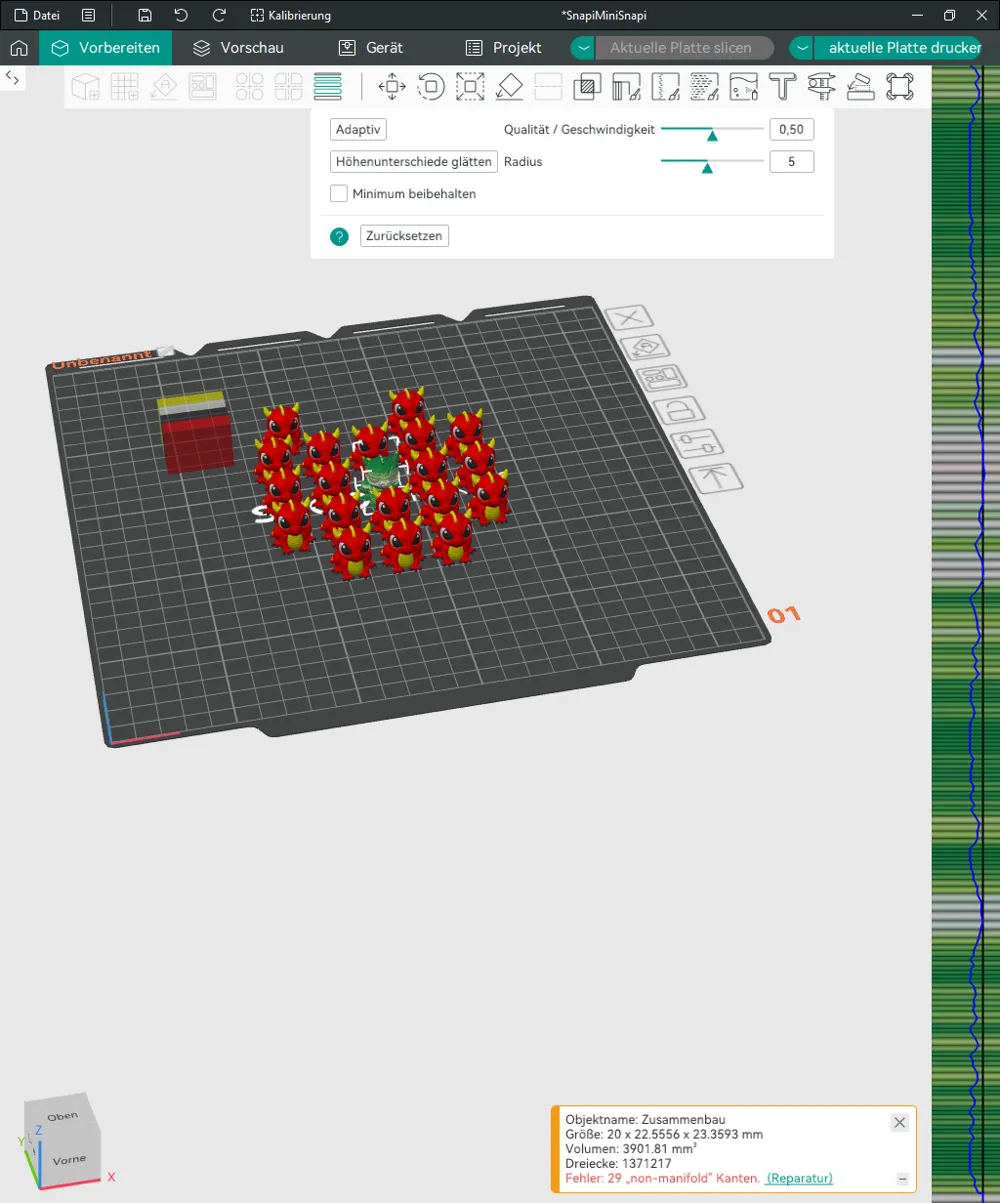Print the current plate with aktuelle Platte drucken
1000x1203 pixels.
click(x=898, y=48)
